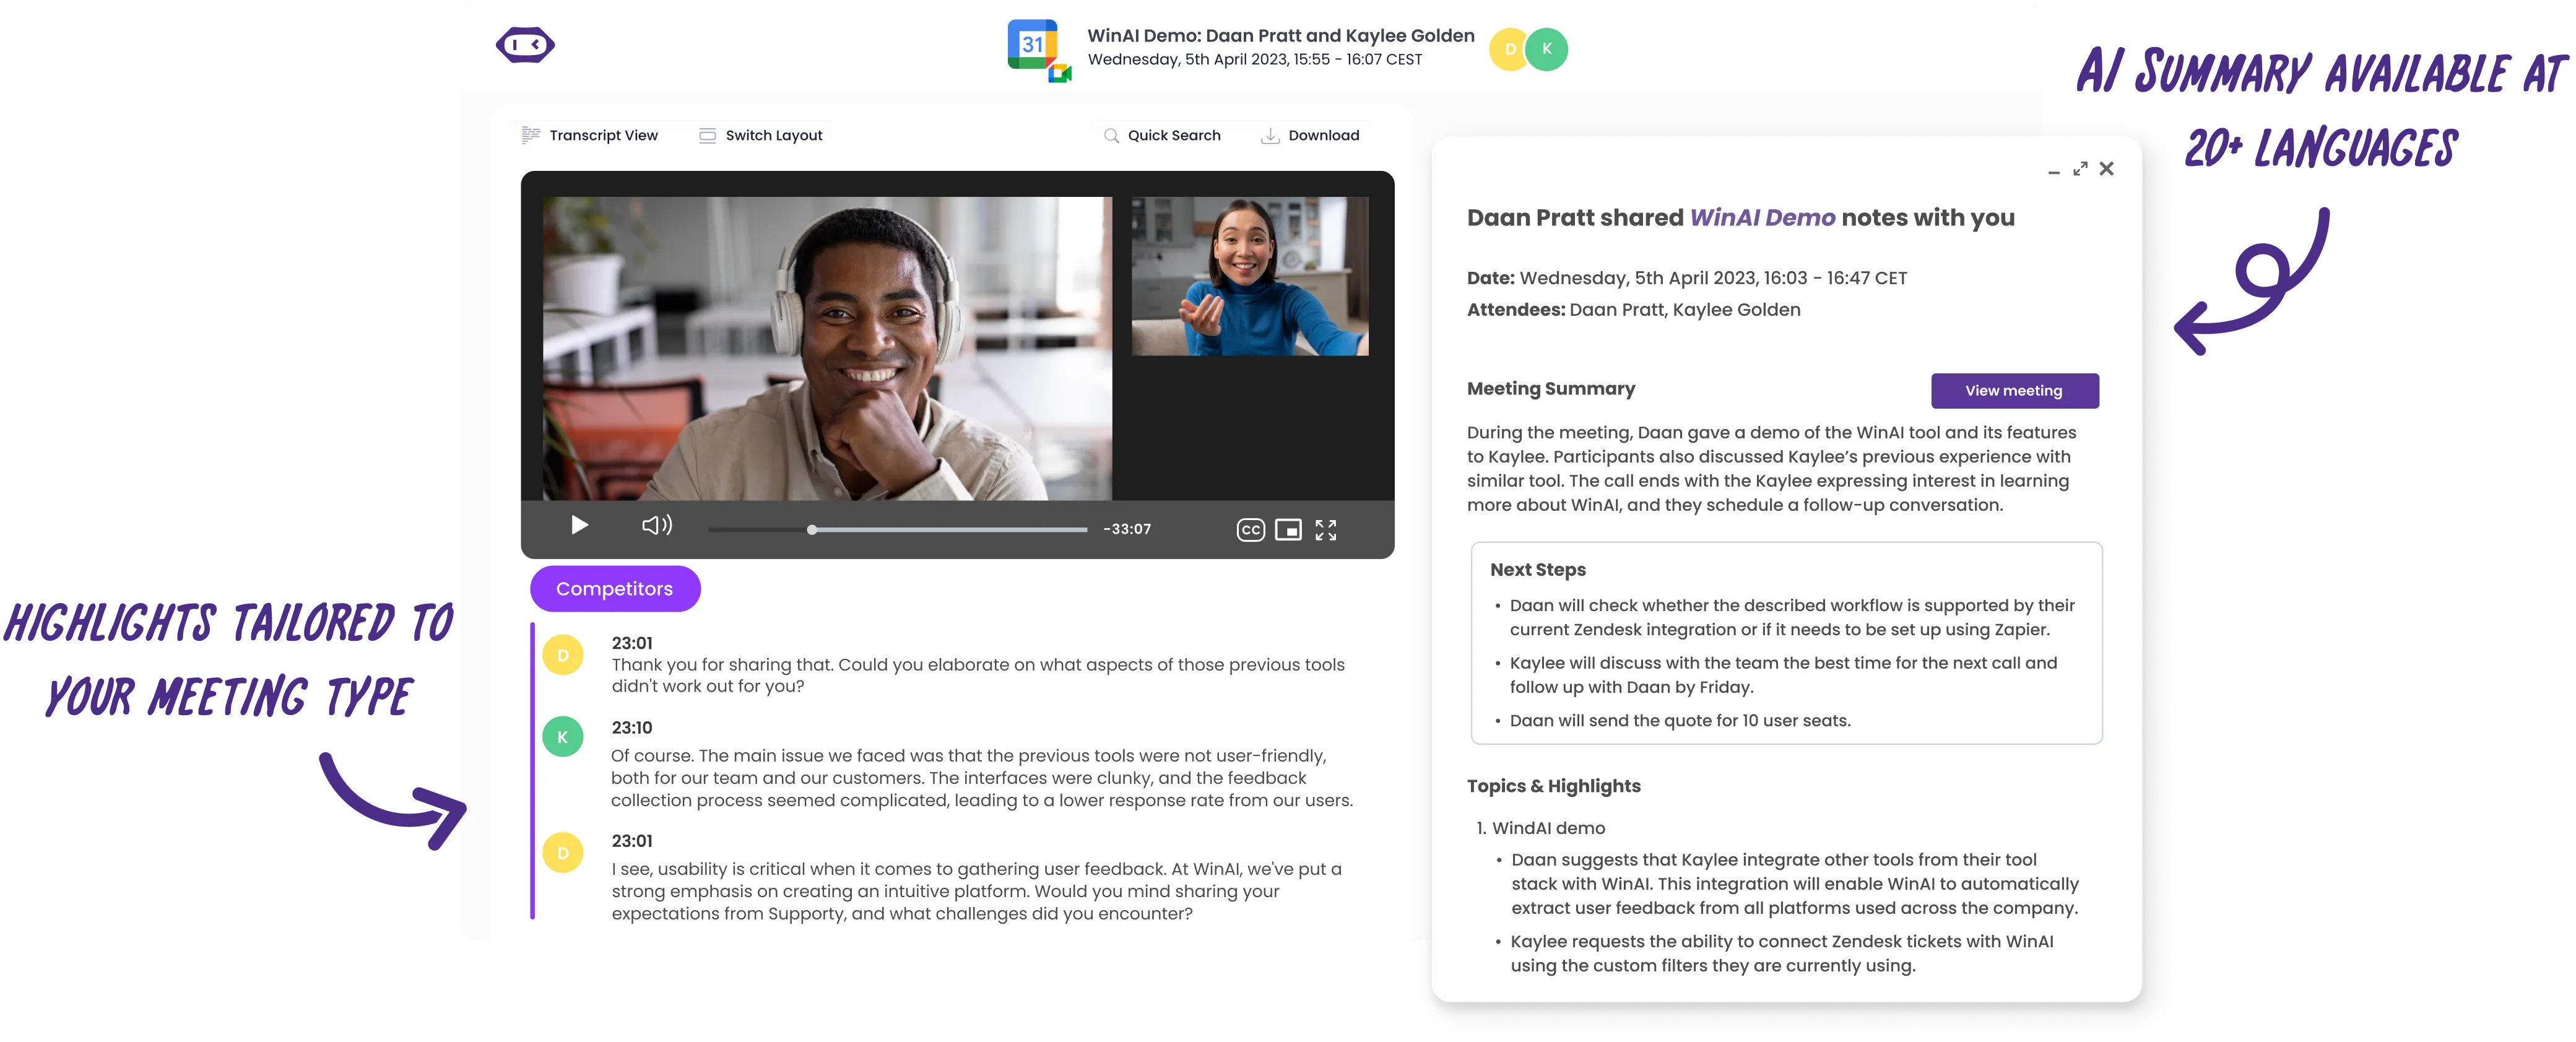Screen dimensions: 2576x1042
Task: Expand the shared notes panel
Action: pyautogui.click(x=2080, y=169)
